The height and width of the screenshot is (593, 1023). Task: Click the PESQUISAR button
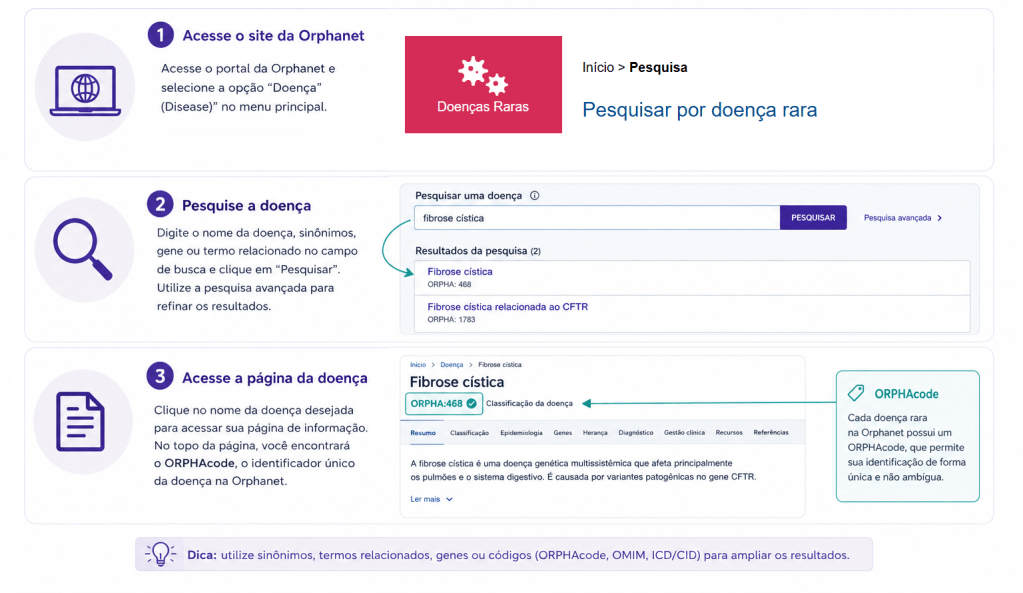point(813,218)
